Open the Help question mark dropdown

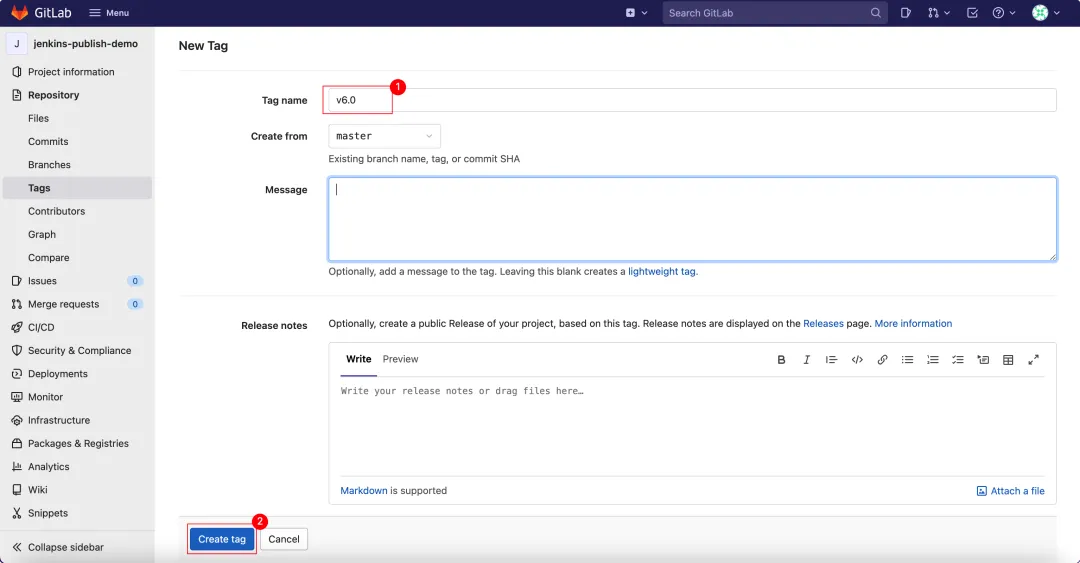[x=1004, y=12]
